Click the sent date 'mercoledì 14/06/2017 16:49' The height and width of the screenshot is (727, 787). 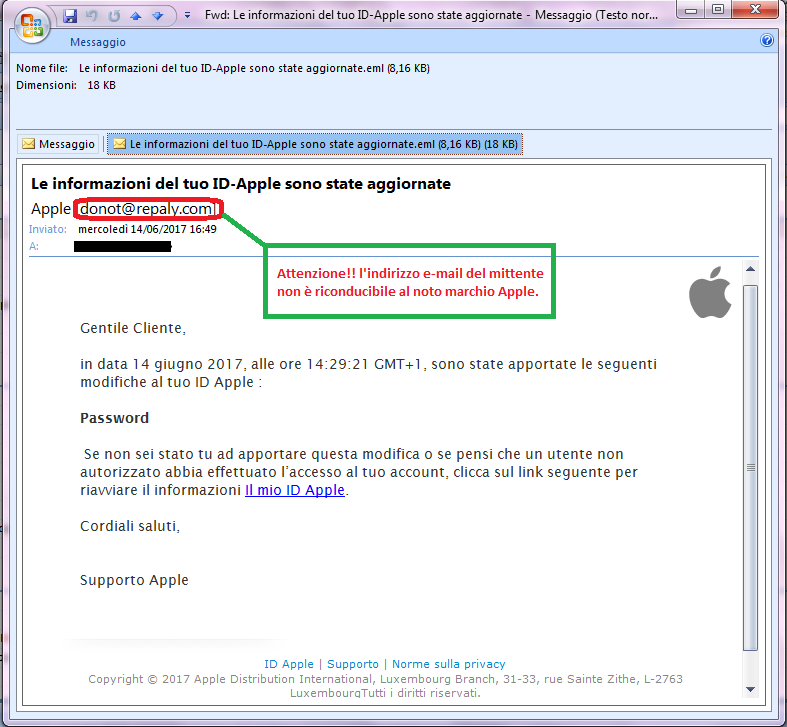pyautogui.click(x=148, y=229)
